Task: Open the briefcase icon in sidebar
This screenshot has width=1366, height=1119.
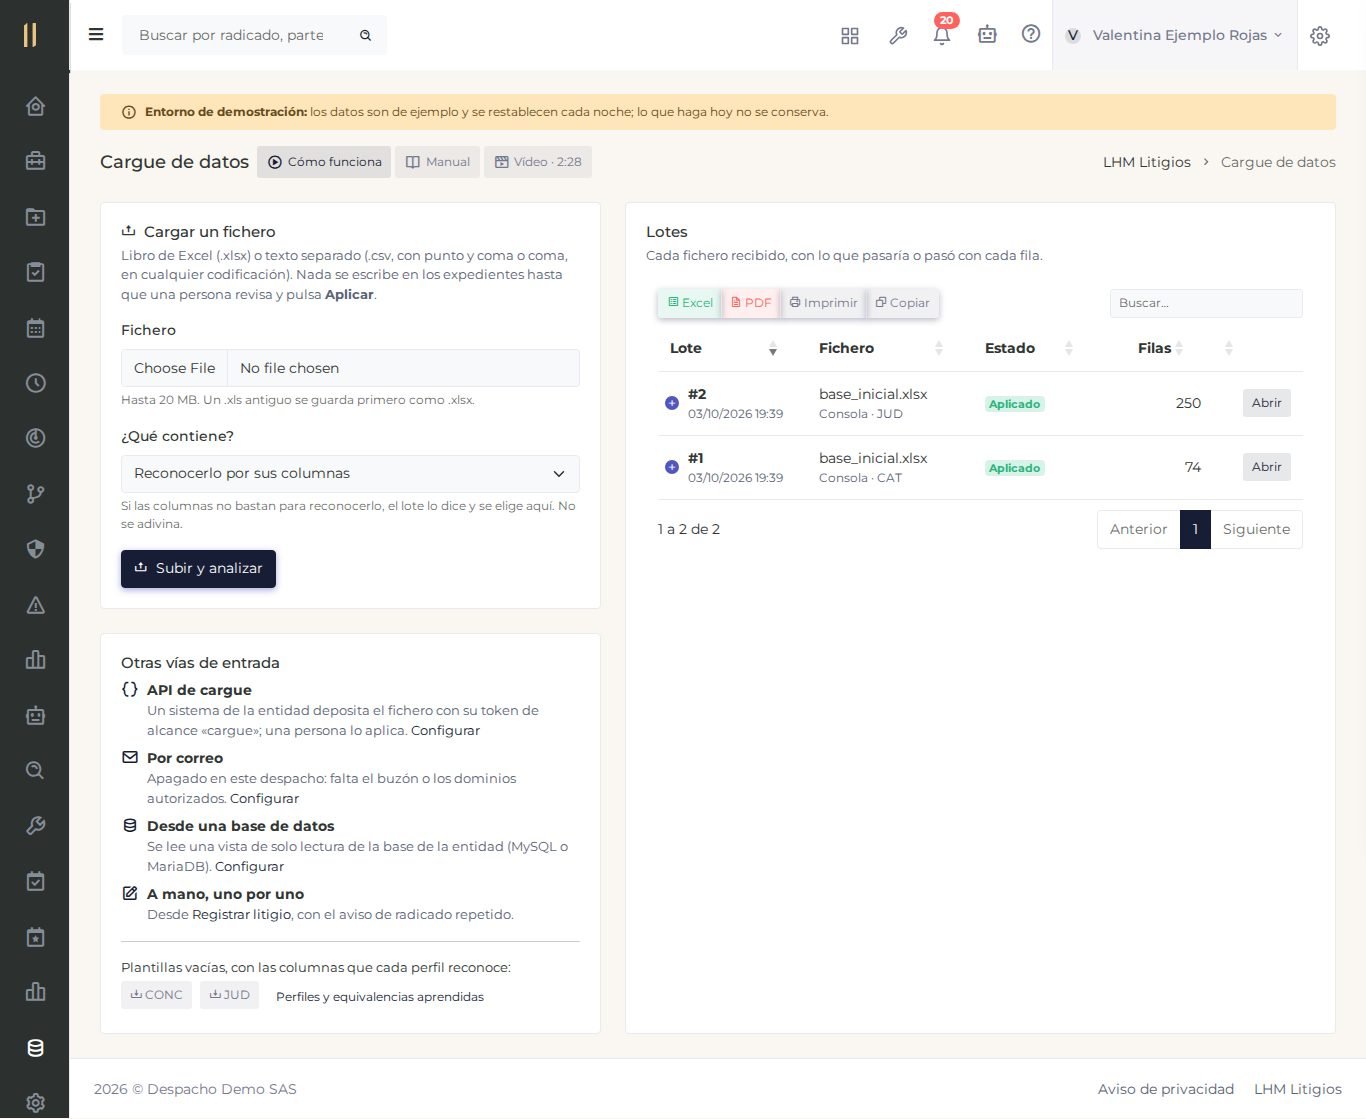Action: pos(35,161)
